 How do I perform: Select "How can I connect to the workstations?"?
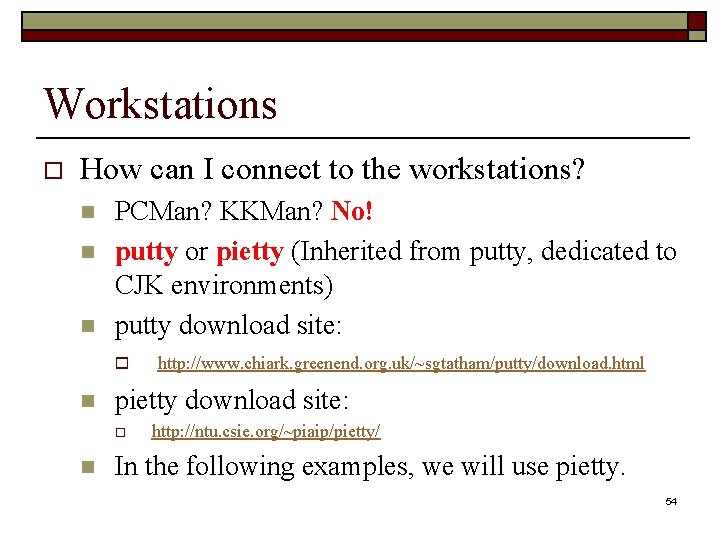[x=332, y=169]
